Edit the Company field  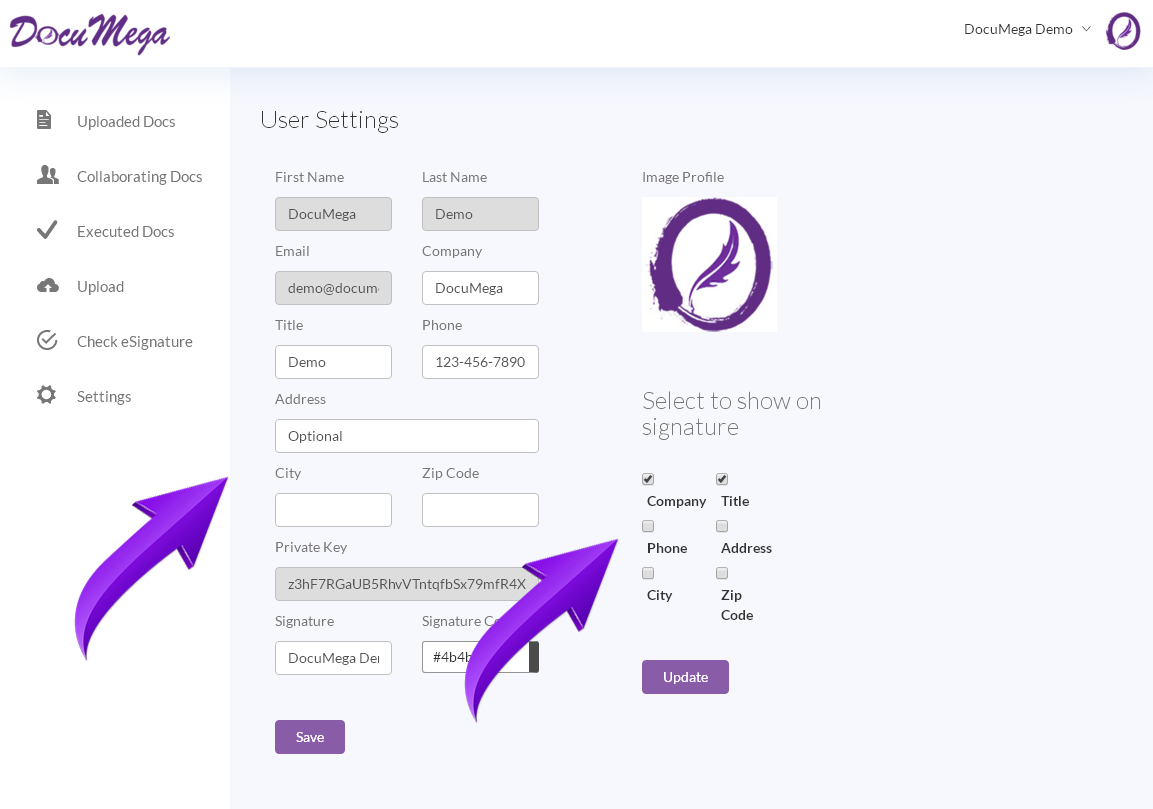[x=480, y=288]
